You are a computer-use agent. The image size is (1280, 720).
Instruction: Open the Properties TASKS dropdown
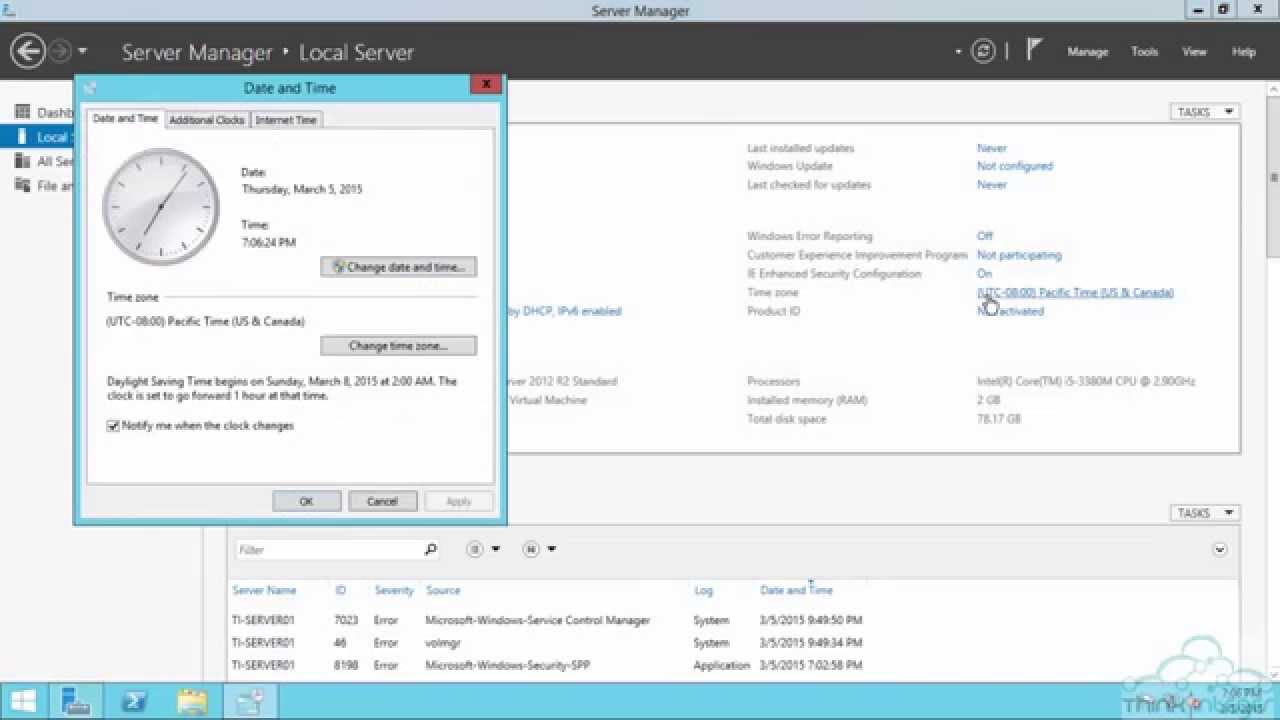click(x=1204, y=112)
